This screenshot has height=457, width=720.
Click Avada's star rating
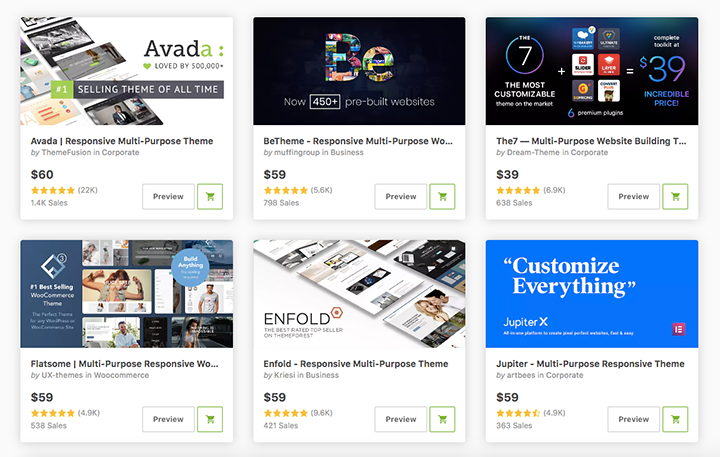click(x=52, y=190)
